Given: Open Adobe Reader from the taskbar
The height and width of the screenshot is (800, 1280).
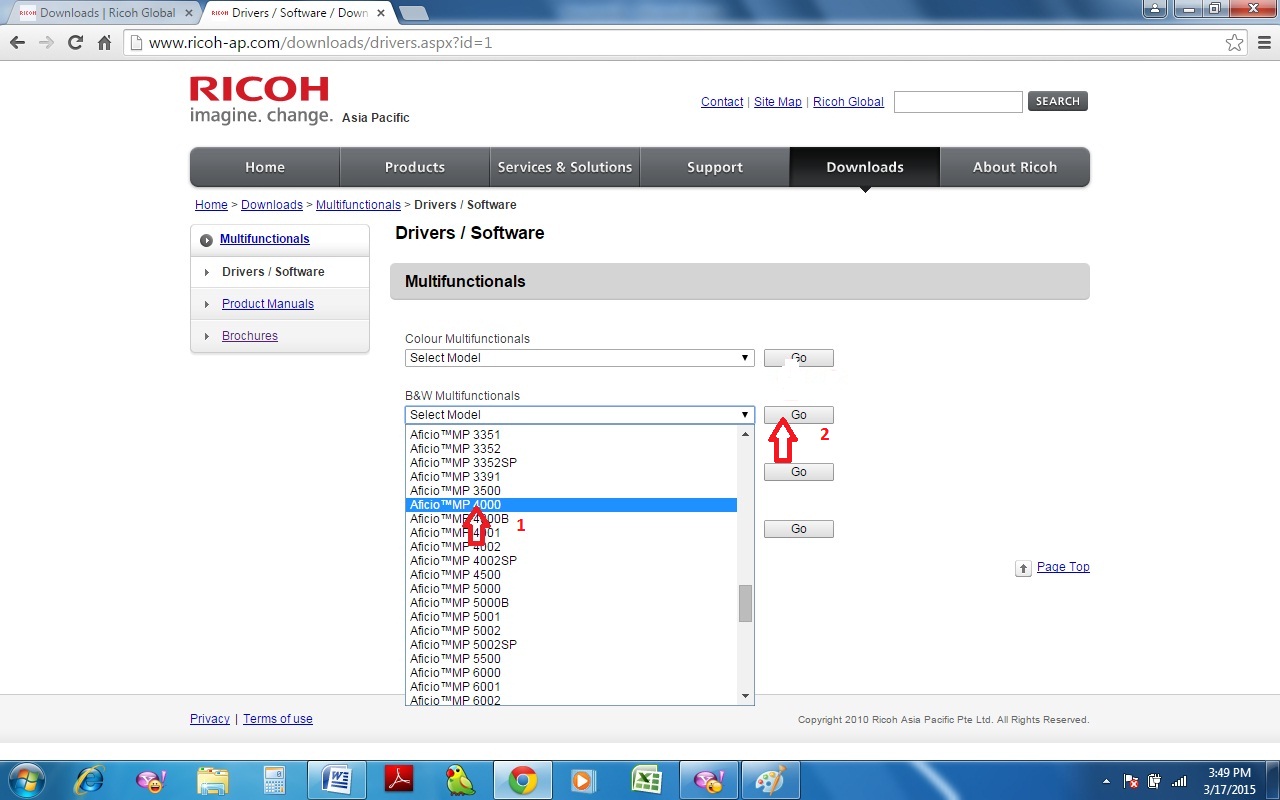Looking at the screenshot, I should click(x=399, y=780).
